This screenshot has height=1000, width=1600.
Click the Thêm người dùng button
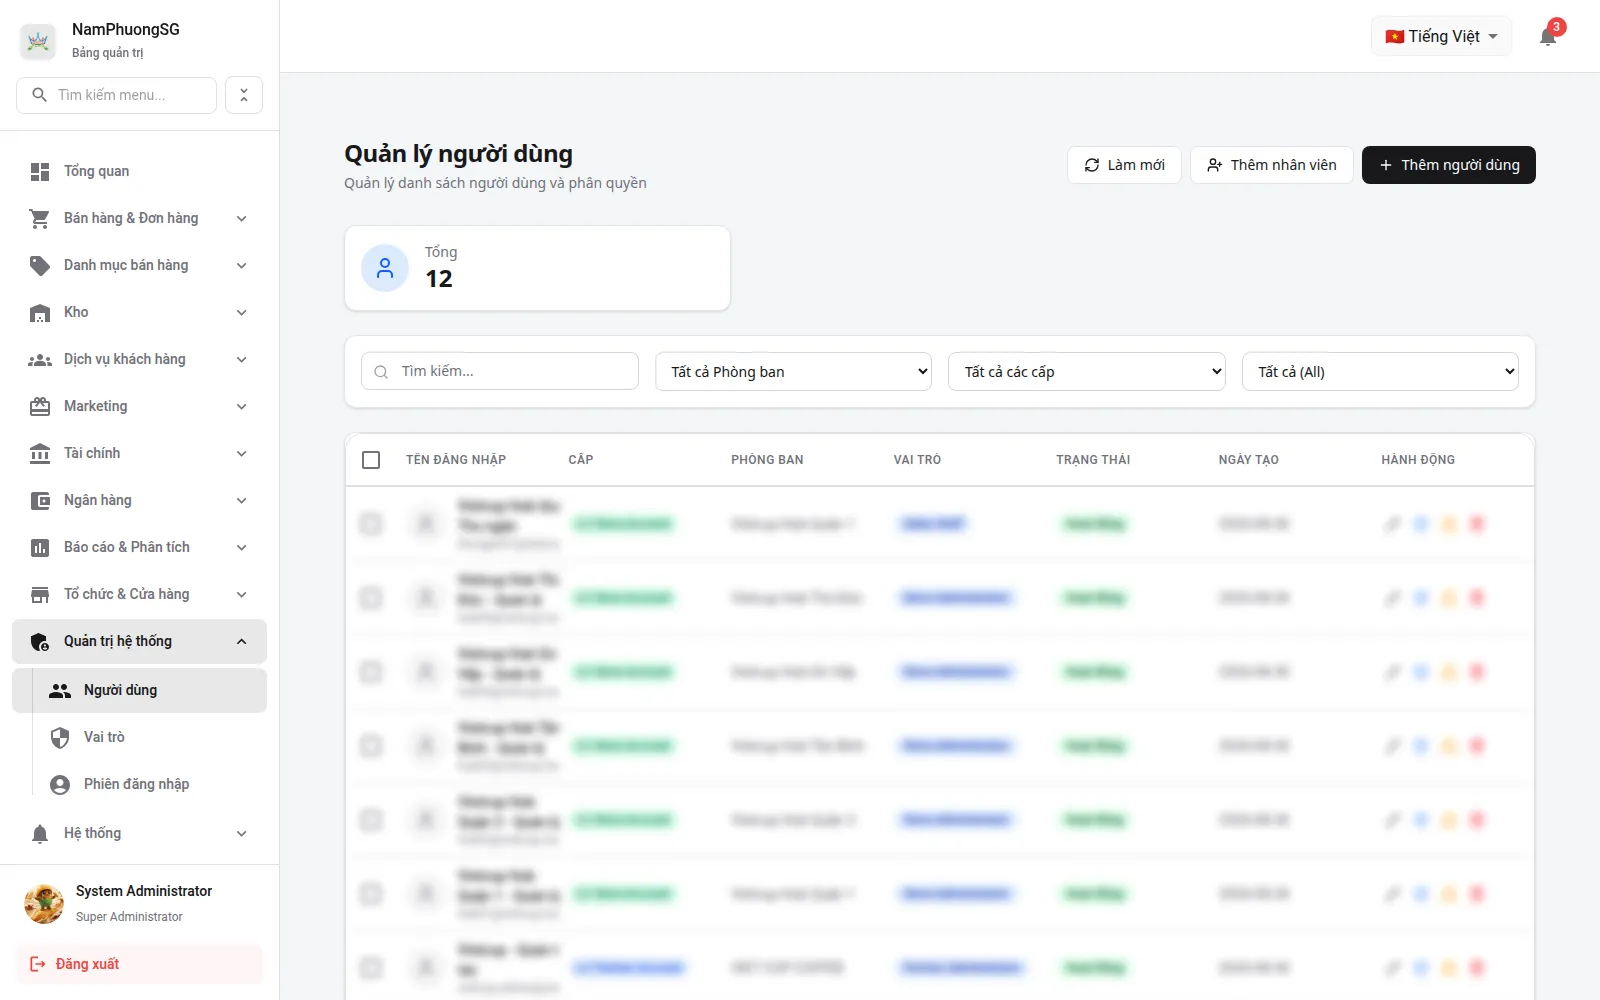click(x=1449, y=165)
